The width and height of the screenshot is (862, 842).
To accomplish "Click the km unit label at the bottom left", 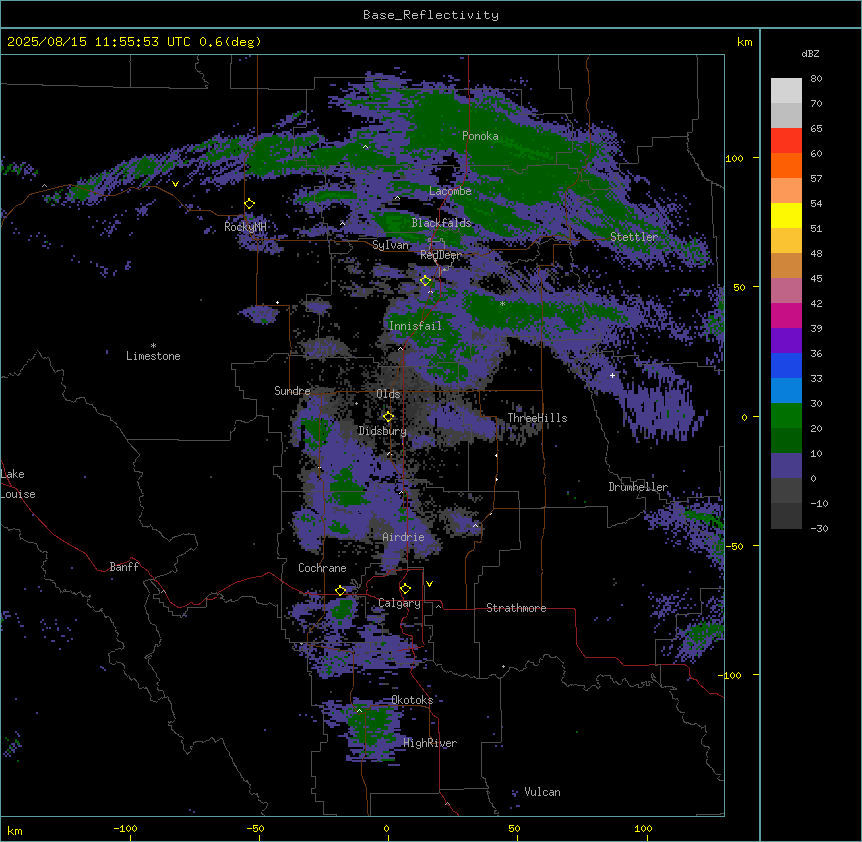I will (x=15, y=831).
